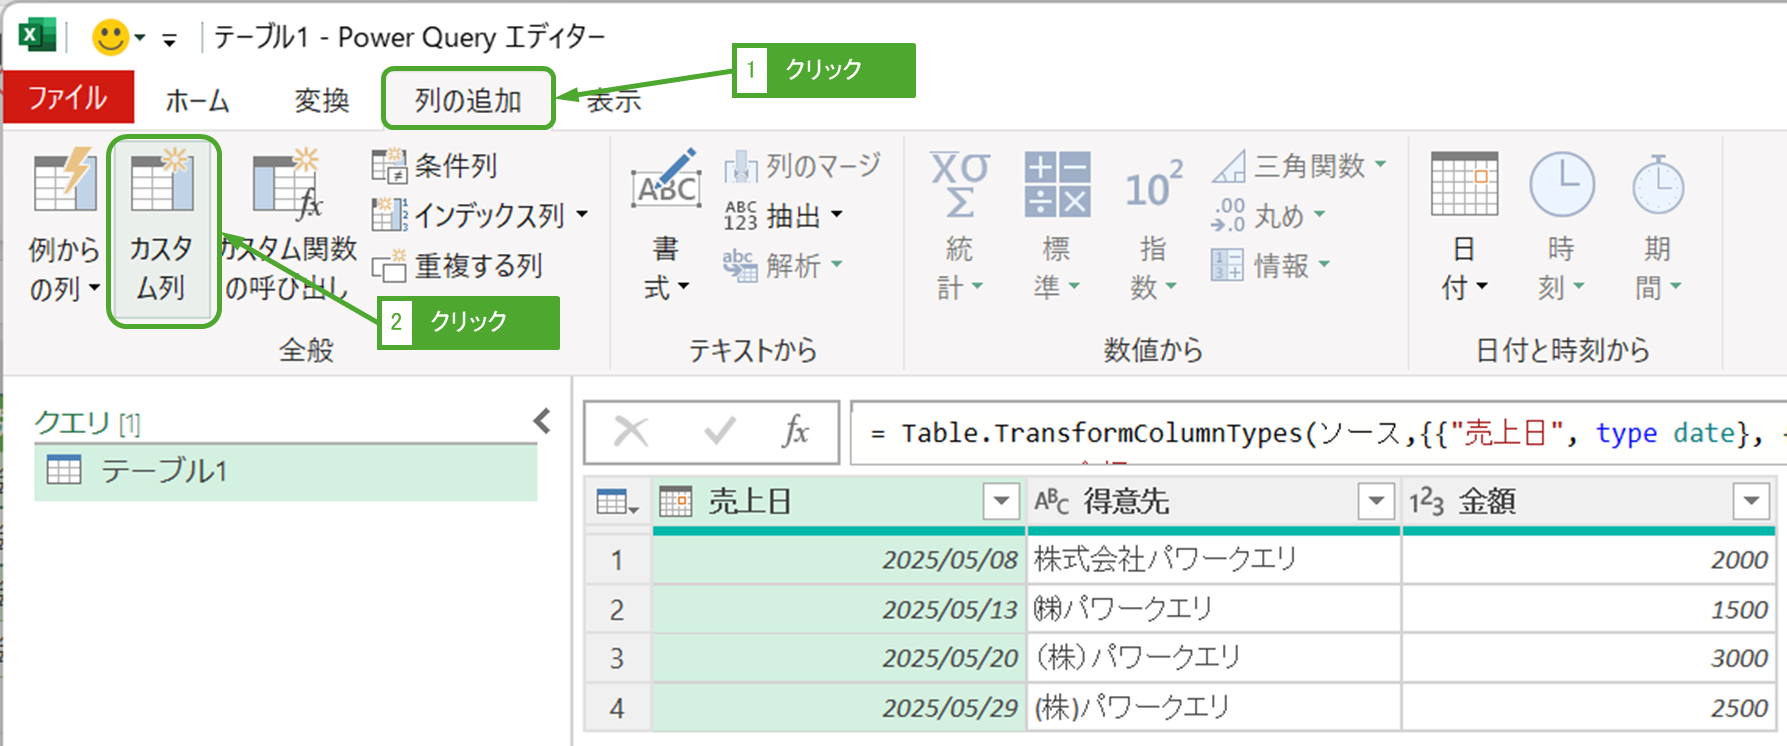
Task: Click the 統計 sigma icon
Action: coord(959,184)
